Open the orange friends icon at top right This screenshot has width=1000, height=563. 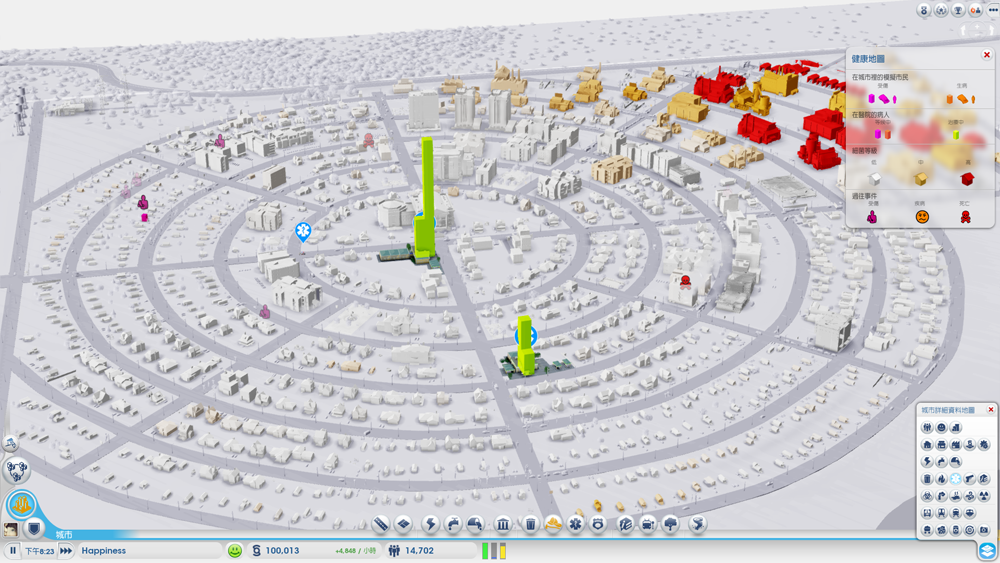975,10
